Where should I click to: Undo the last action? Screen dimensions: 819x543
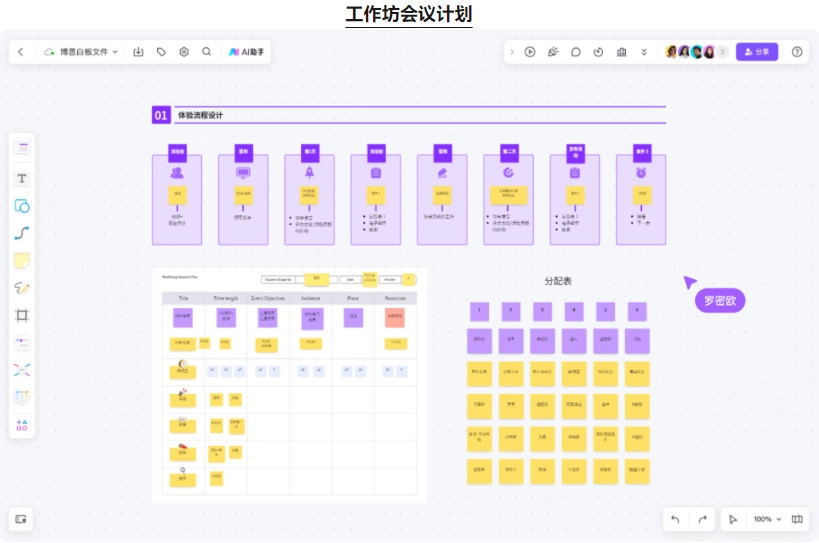[675, 519]
